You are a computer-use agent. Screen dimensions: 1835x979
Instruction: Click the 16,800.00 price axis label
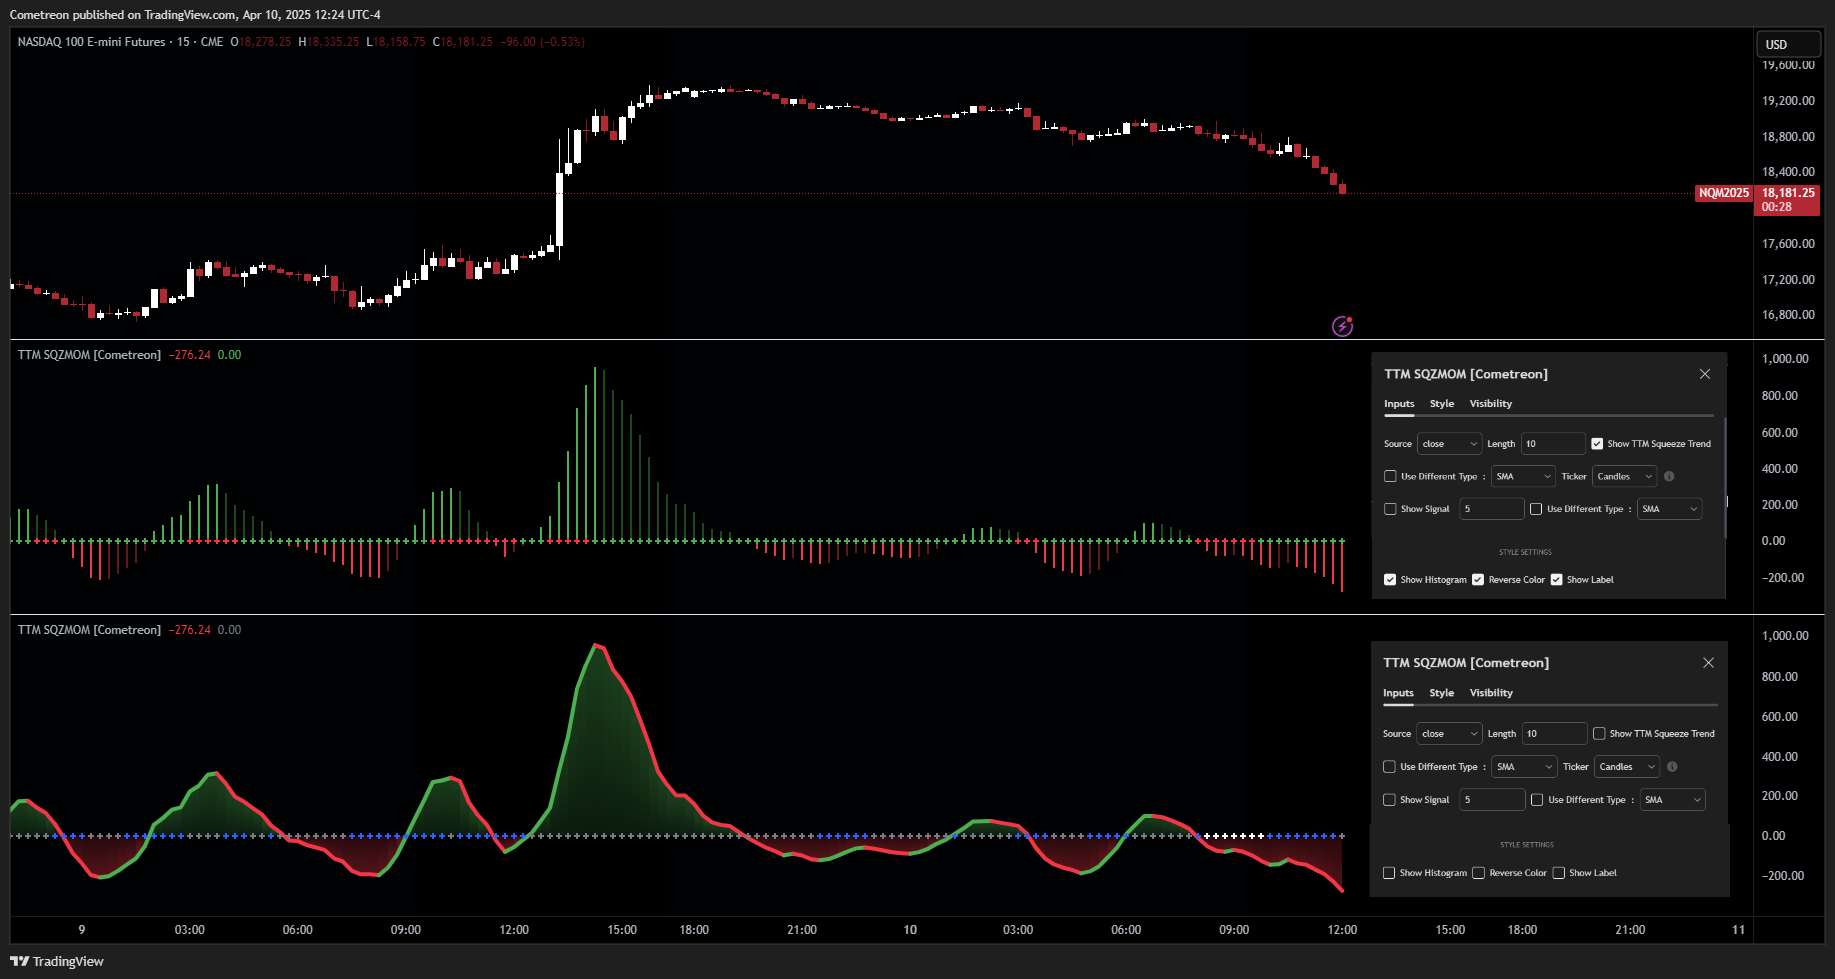[x=1788, y=315]
